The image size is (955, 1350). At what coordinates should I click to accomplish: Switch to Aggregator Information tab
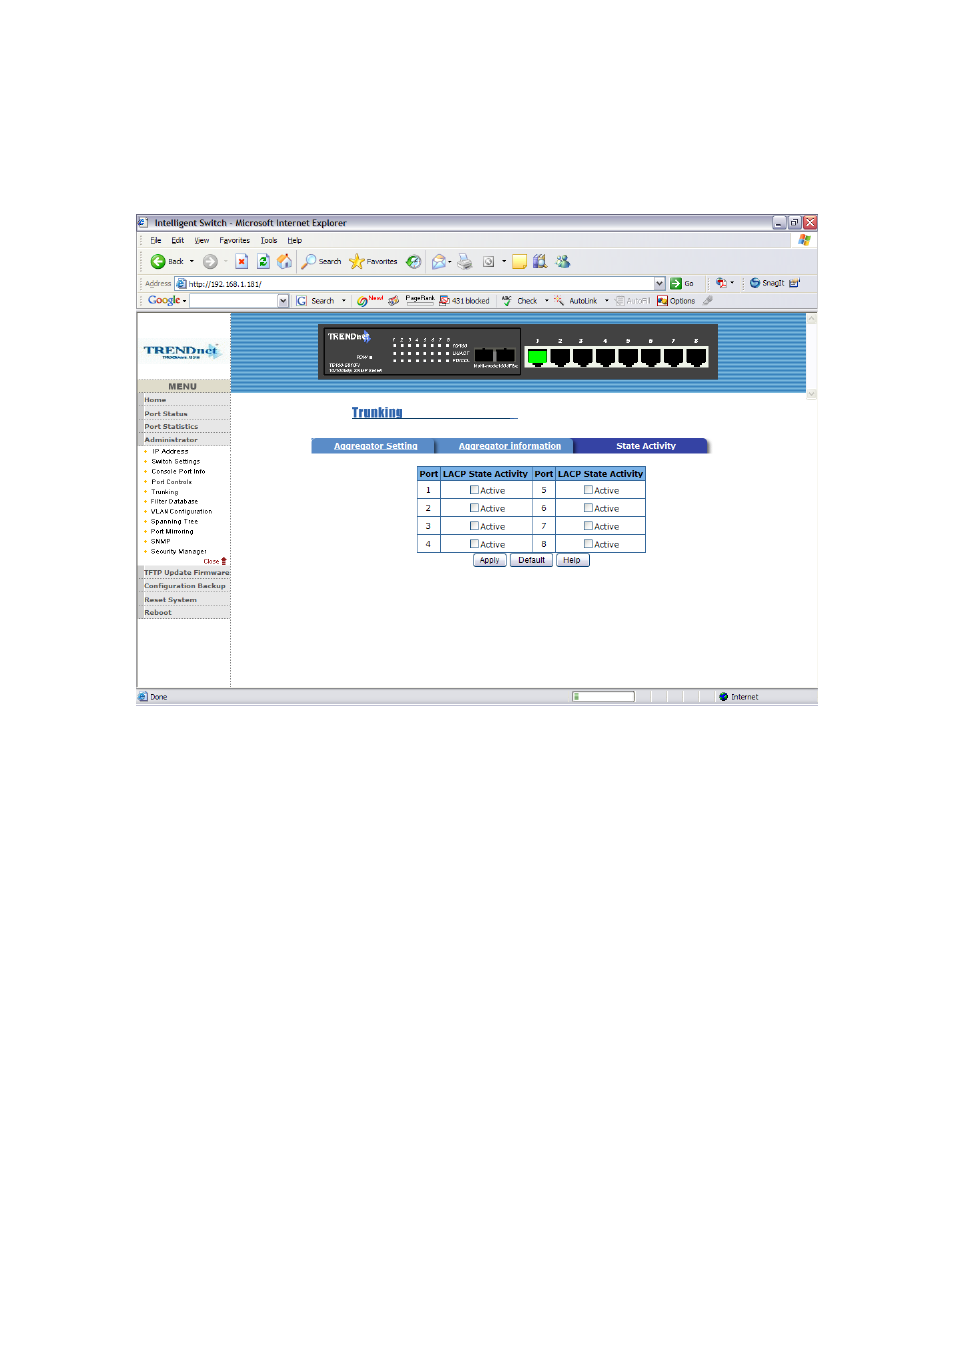(x=510, y=446)
